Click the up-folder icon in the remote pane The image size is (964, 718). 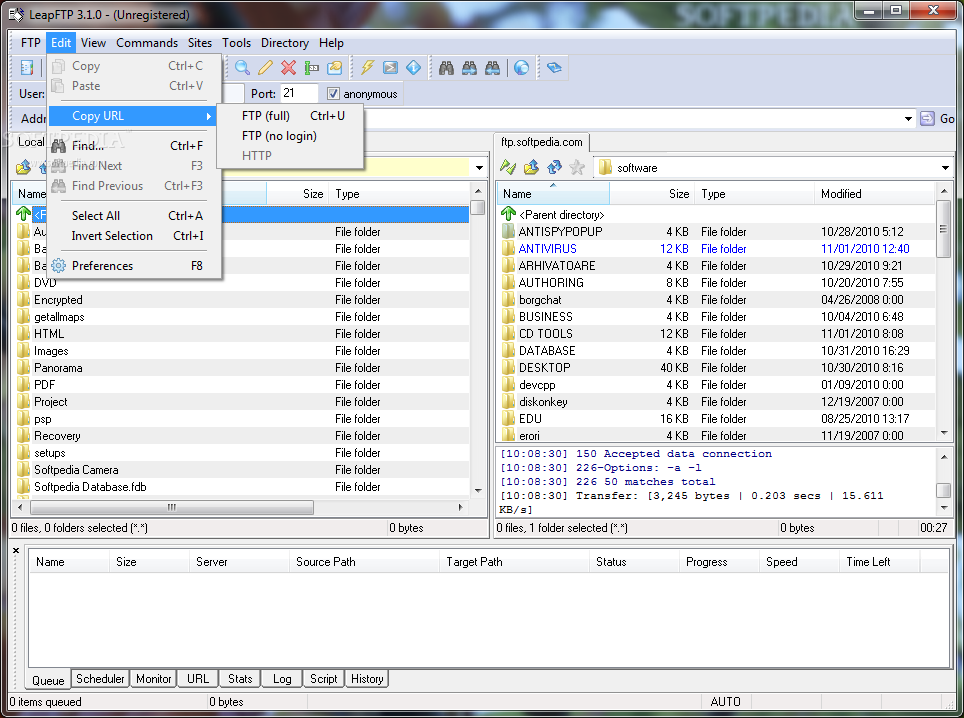click(x=531, y=167)
